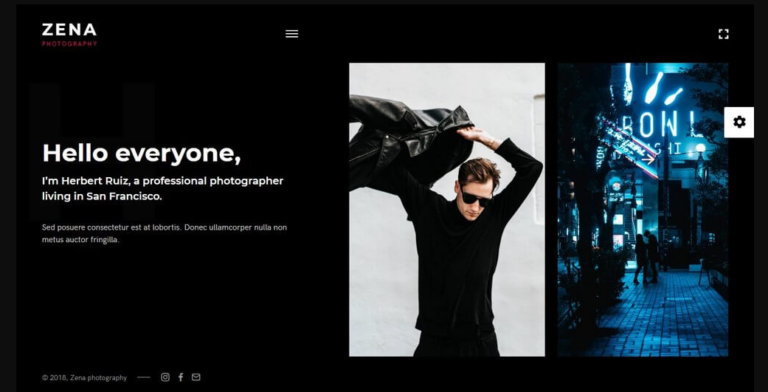Visit the Instagram profile icon

point(166,377)
